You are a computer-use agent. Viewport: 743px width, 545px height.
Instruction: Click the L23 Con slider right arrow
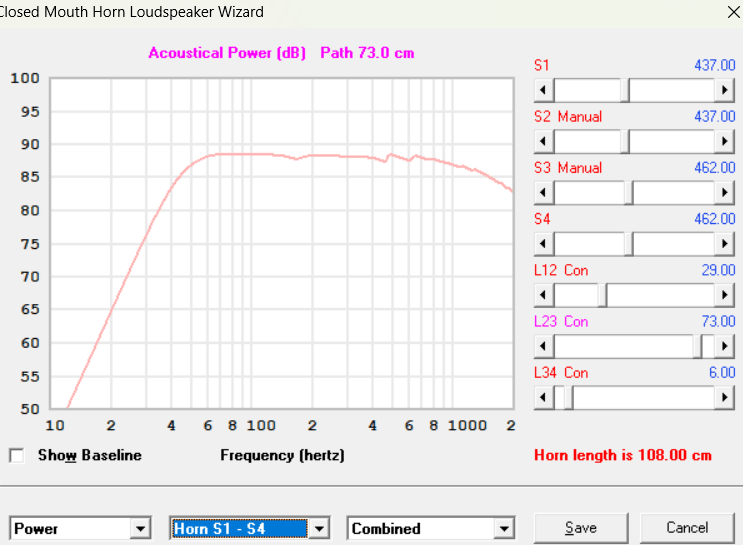coord(724,346)
